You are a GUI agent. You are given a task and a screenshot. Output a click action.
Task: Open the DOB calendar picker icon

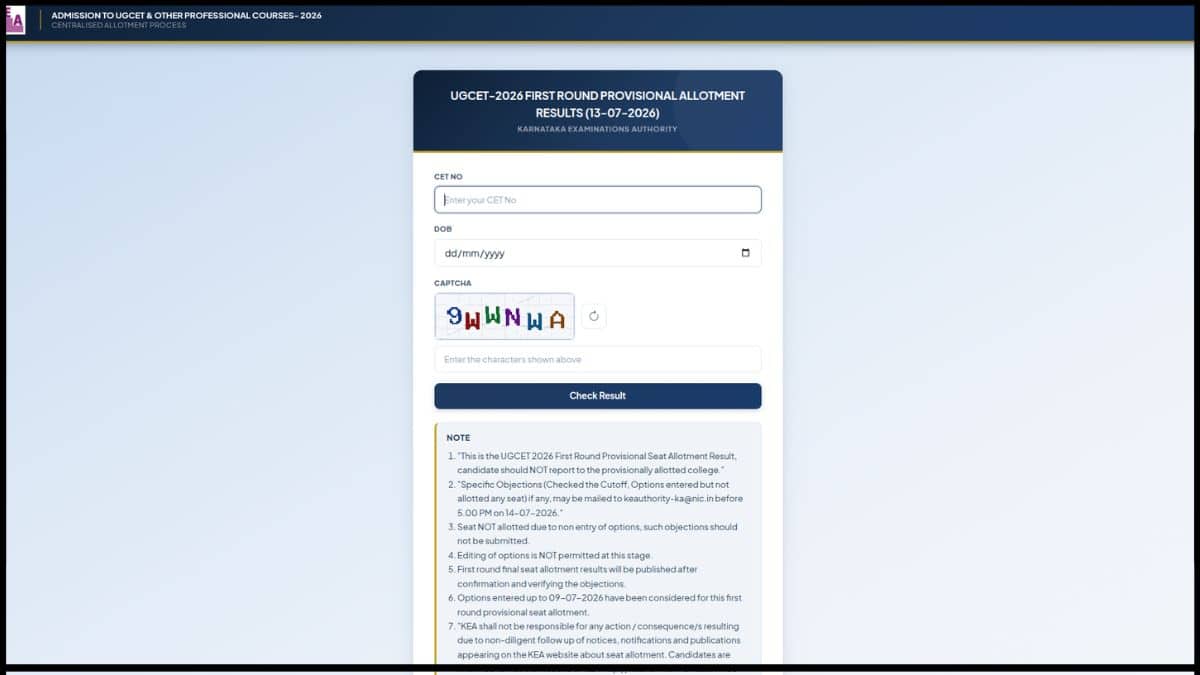pyautogui.click(x=745, y=253)
